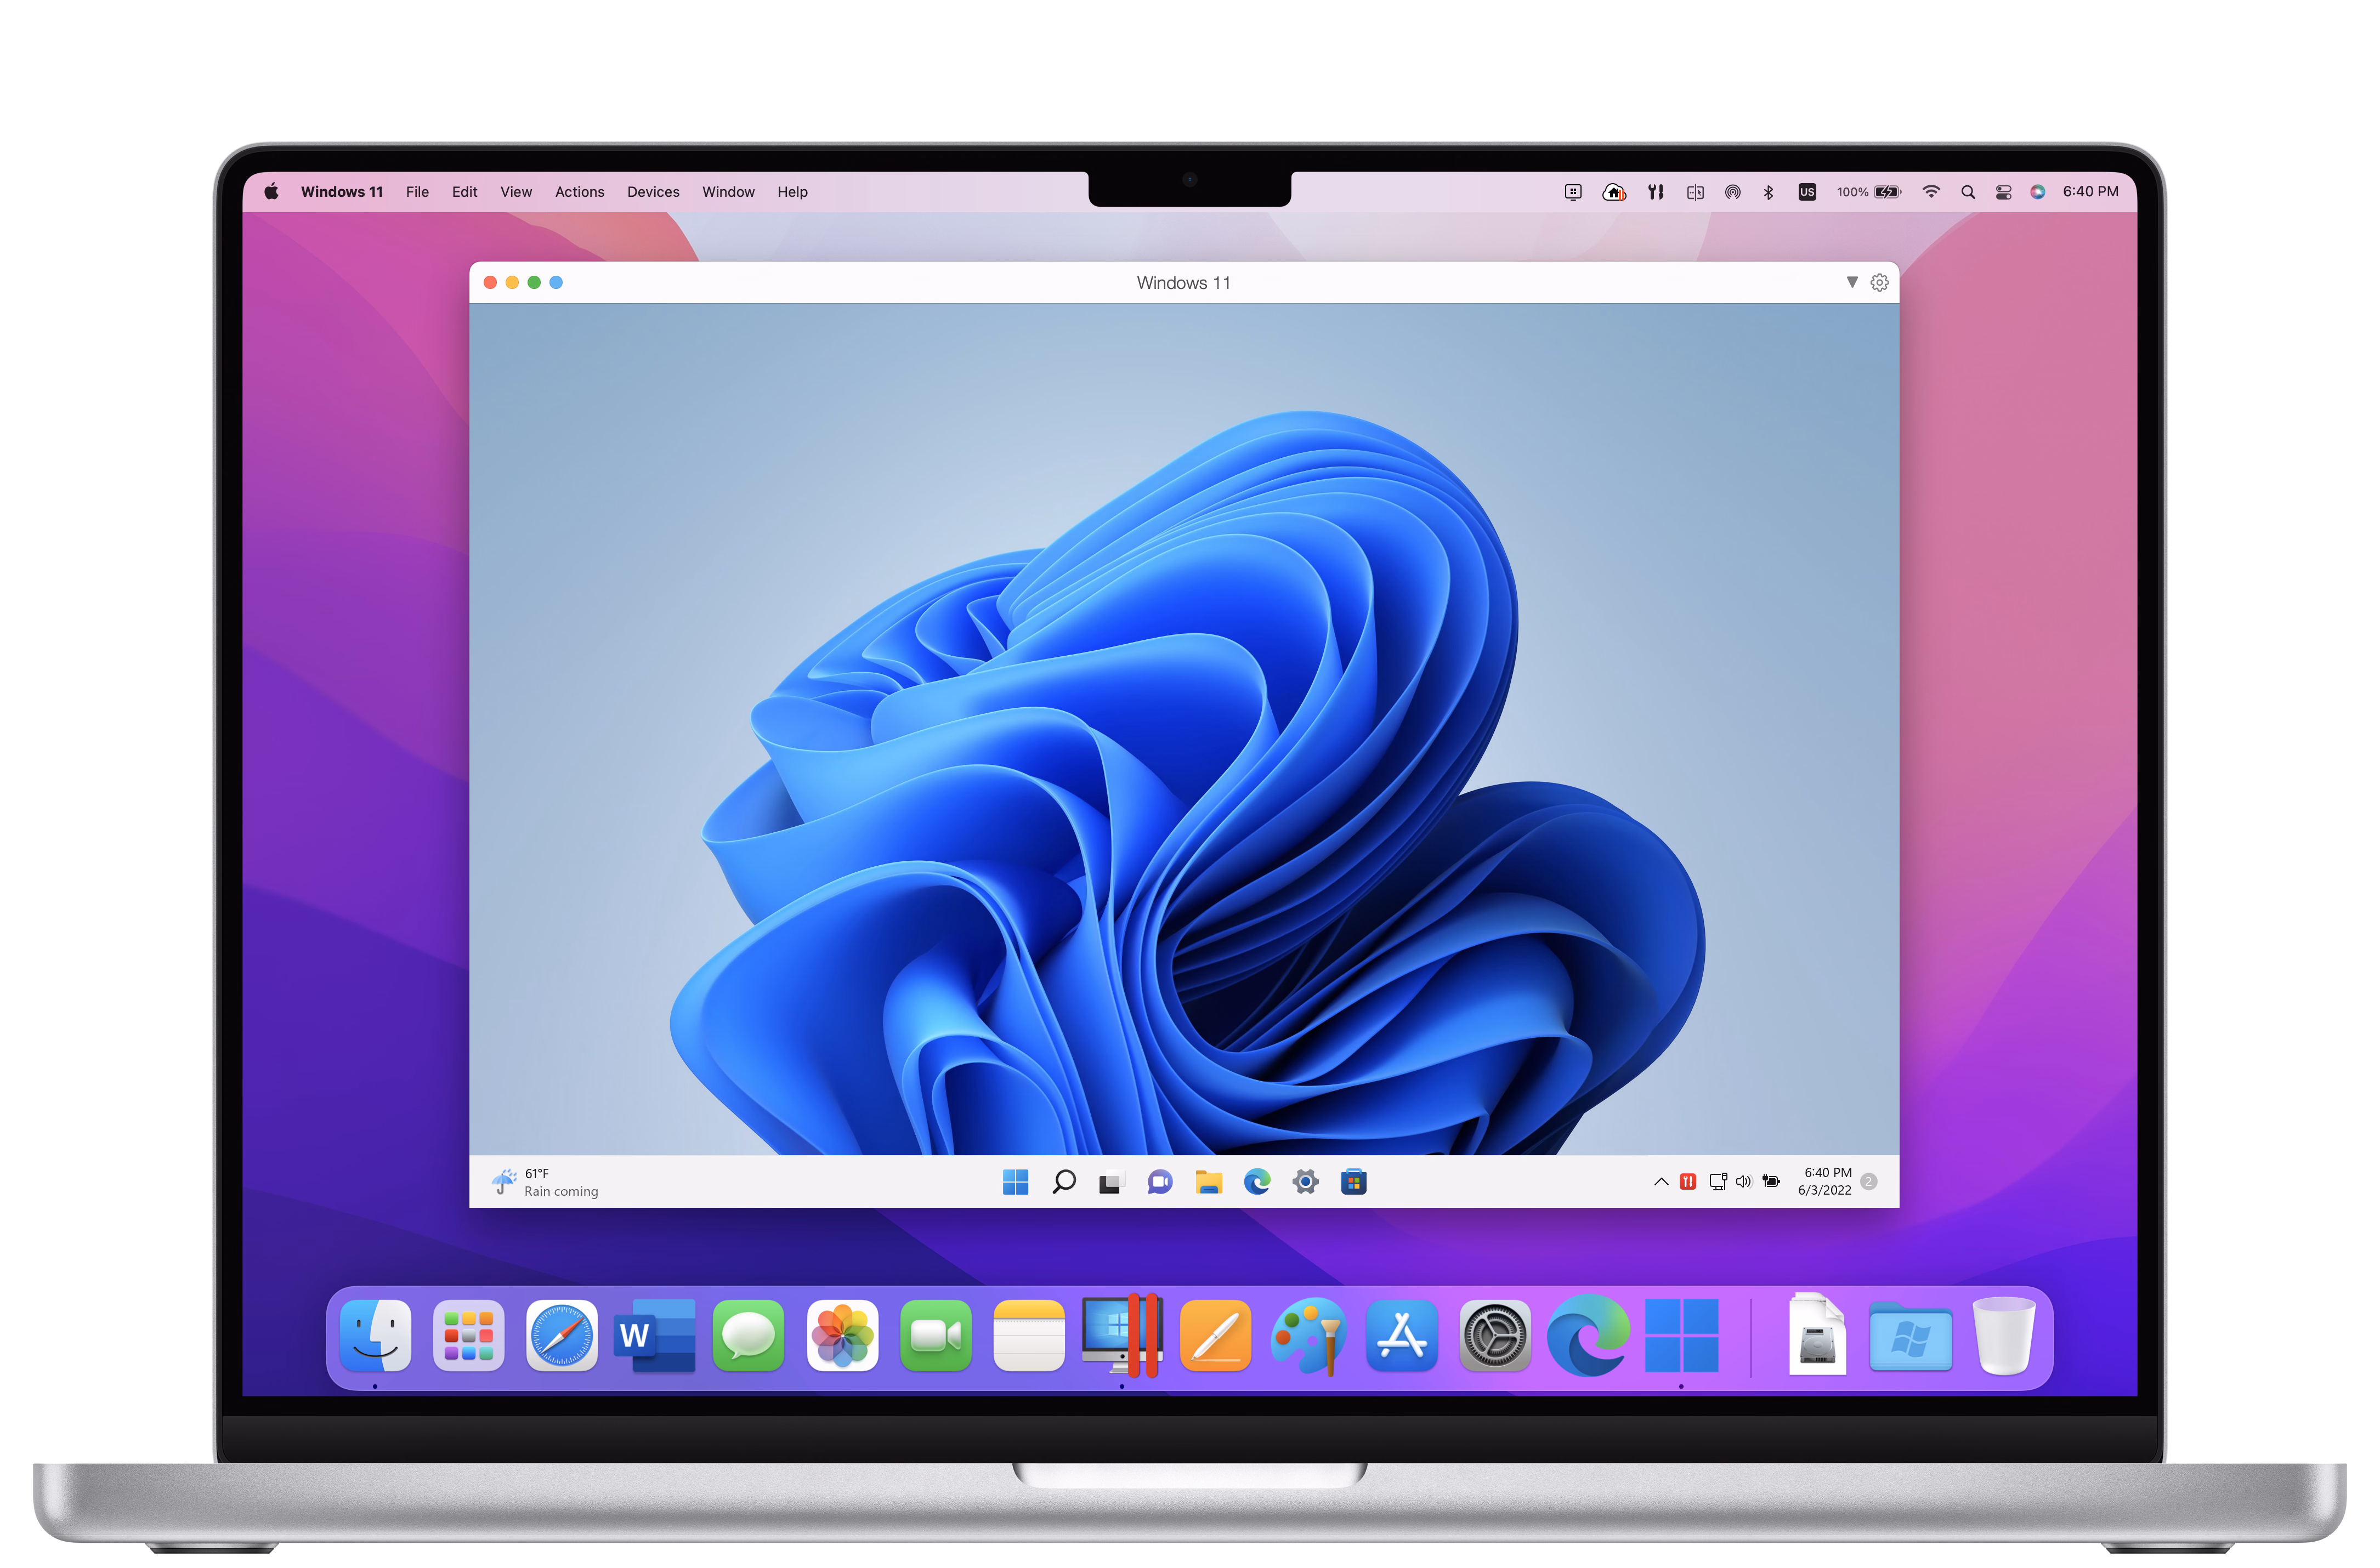This screenshot has height=1568, width=2380.
Task: Open network status icon in Windows tray
Action: pos(1718,1182)
